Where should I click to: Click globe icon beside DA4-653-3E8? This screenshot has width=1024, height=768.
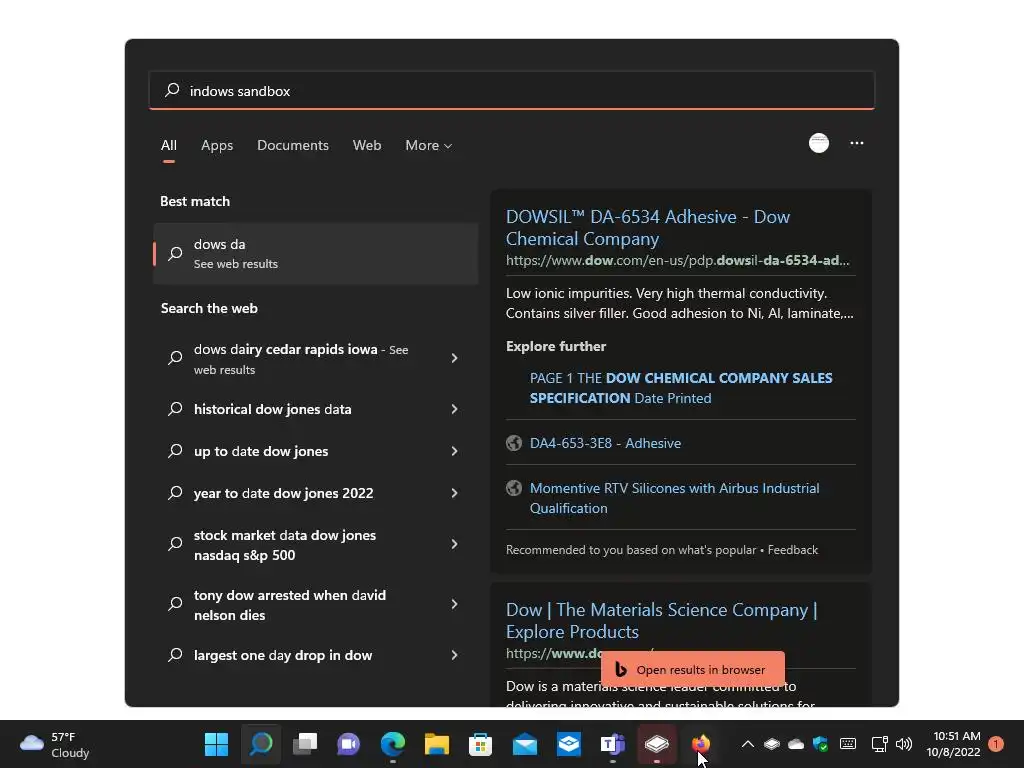[514, 443]
